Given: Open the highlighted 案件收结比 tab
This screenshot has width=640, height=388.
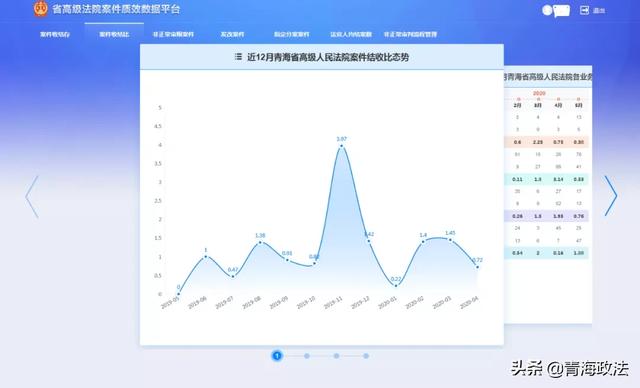Looking at the screenshot, I should (114, 34).
